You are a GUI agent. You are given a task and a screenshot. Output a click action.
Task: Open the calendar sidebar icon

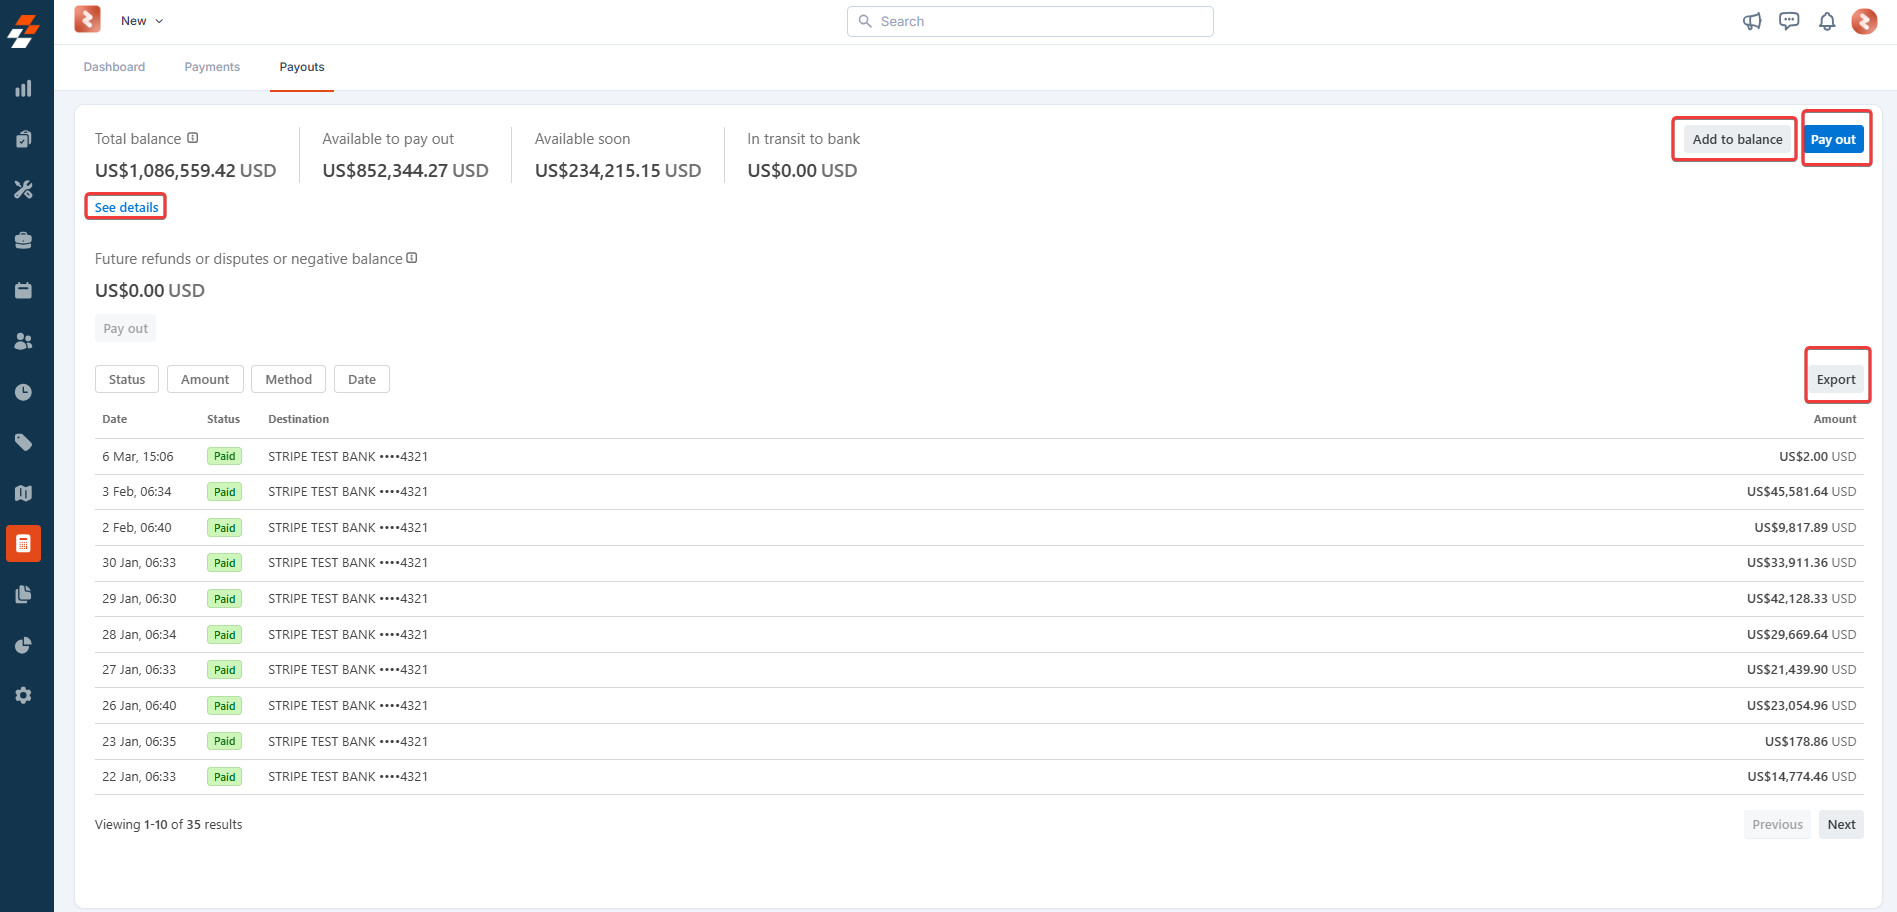coord(23,291)
